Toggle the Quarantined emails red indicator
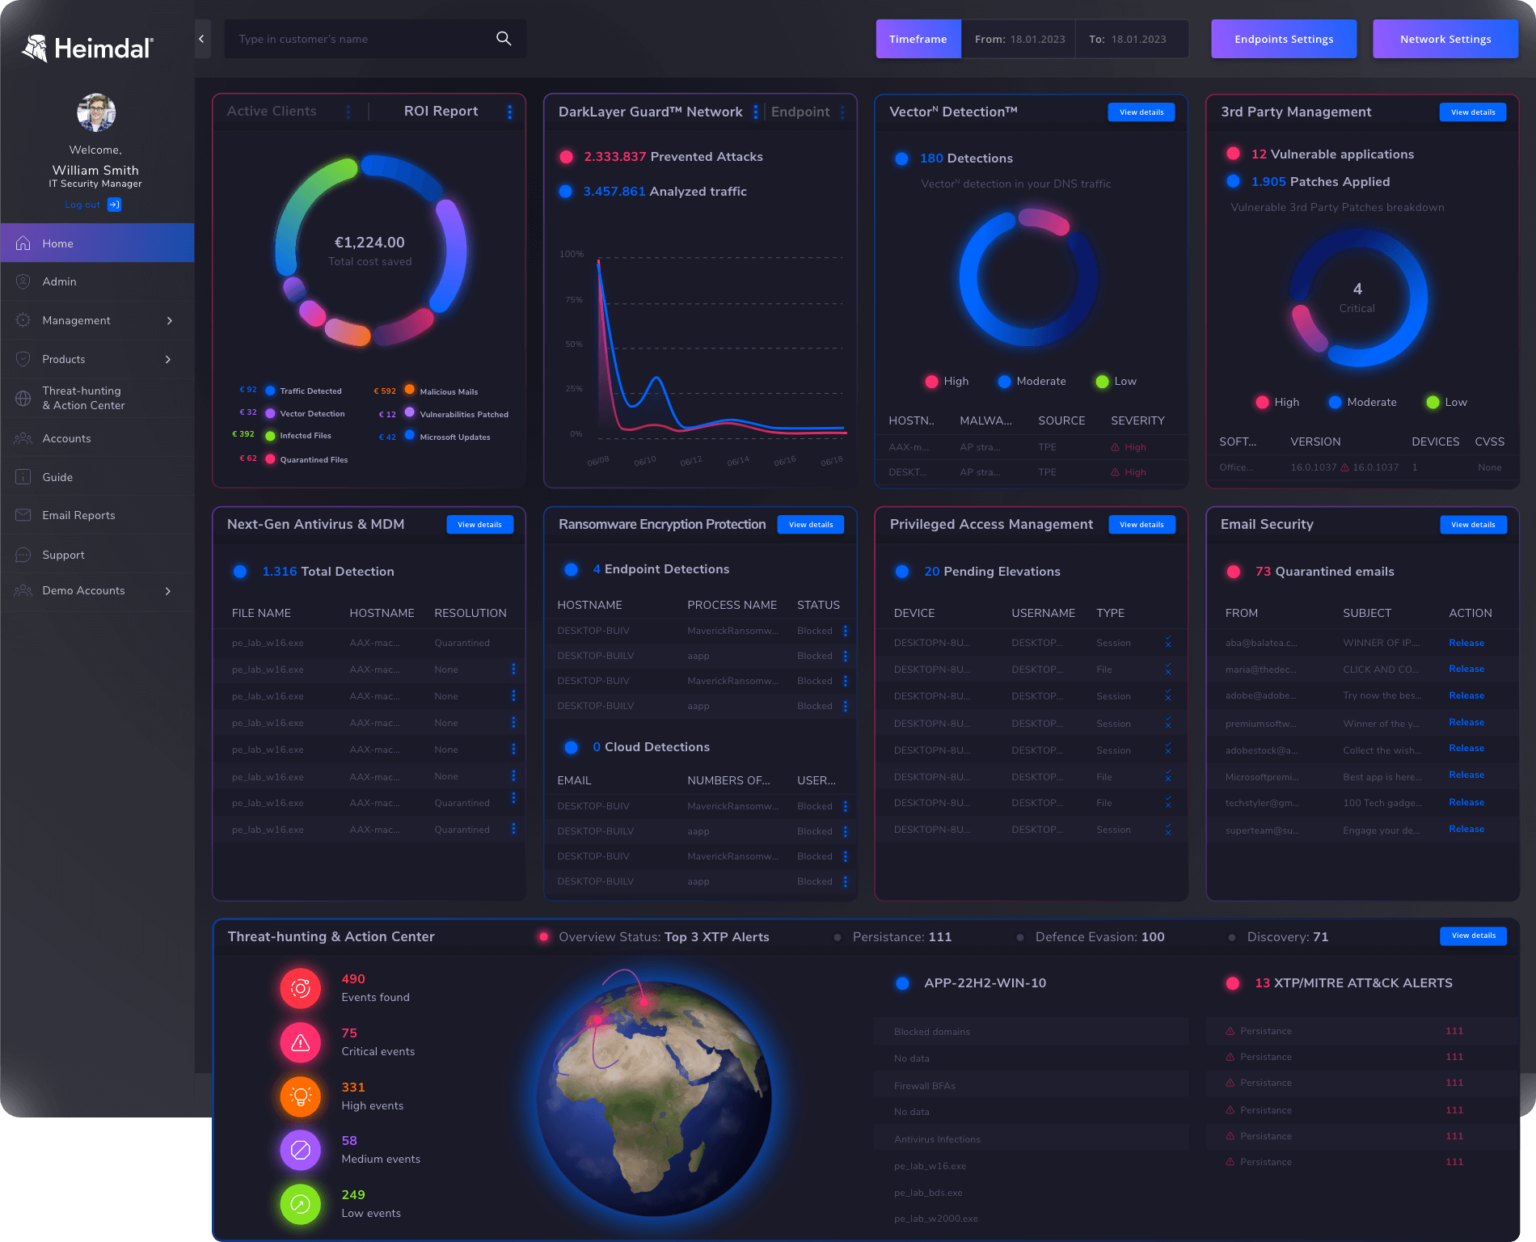The image size is (1536, 1242). click(x=1233, y=571)
